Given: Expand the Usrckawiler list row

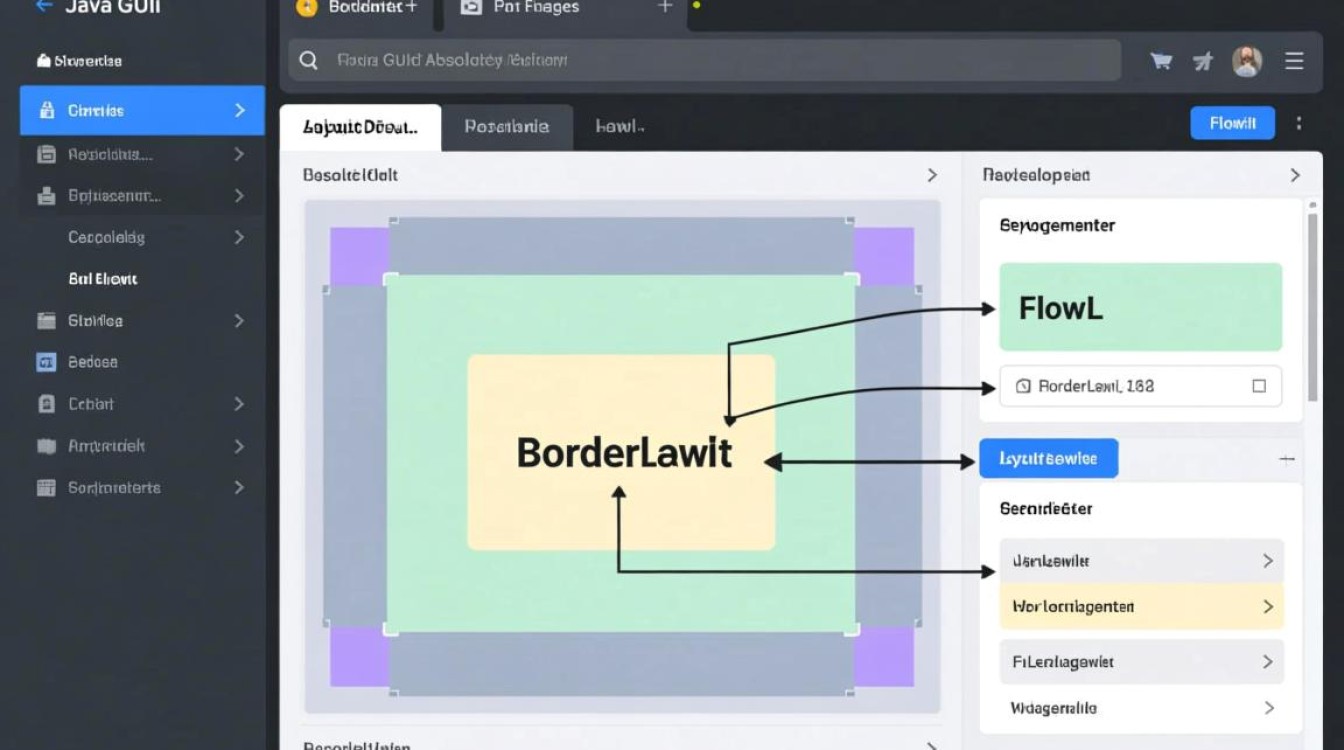Looking at the screenshot, I should (1267, 561).
